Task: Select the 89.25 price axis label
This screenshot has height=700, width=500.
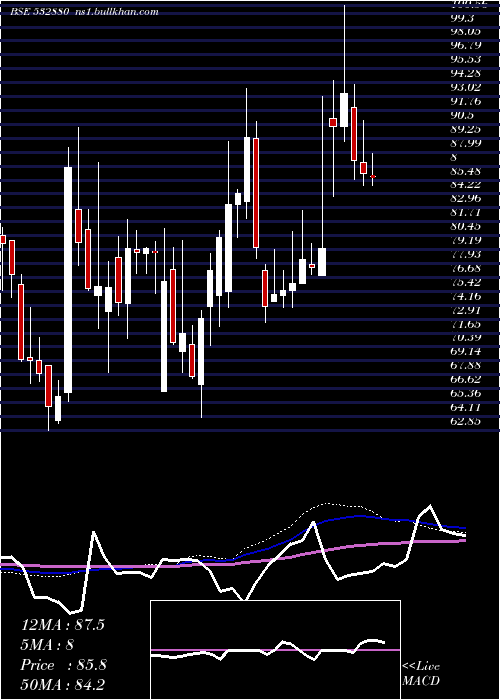Action: tap(466, 129)
